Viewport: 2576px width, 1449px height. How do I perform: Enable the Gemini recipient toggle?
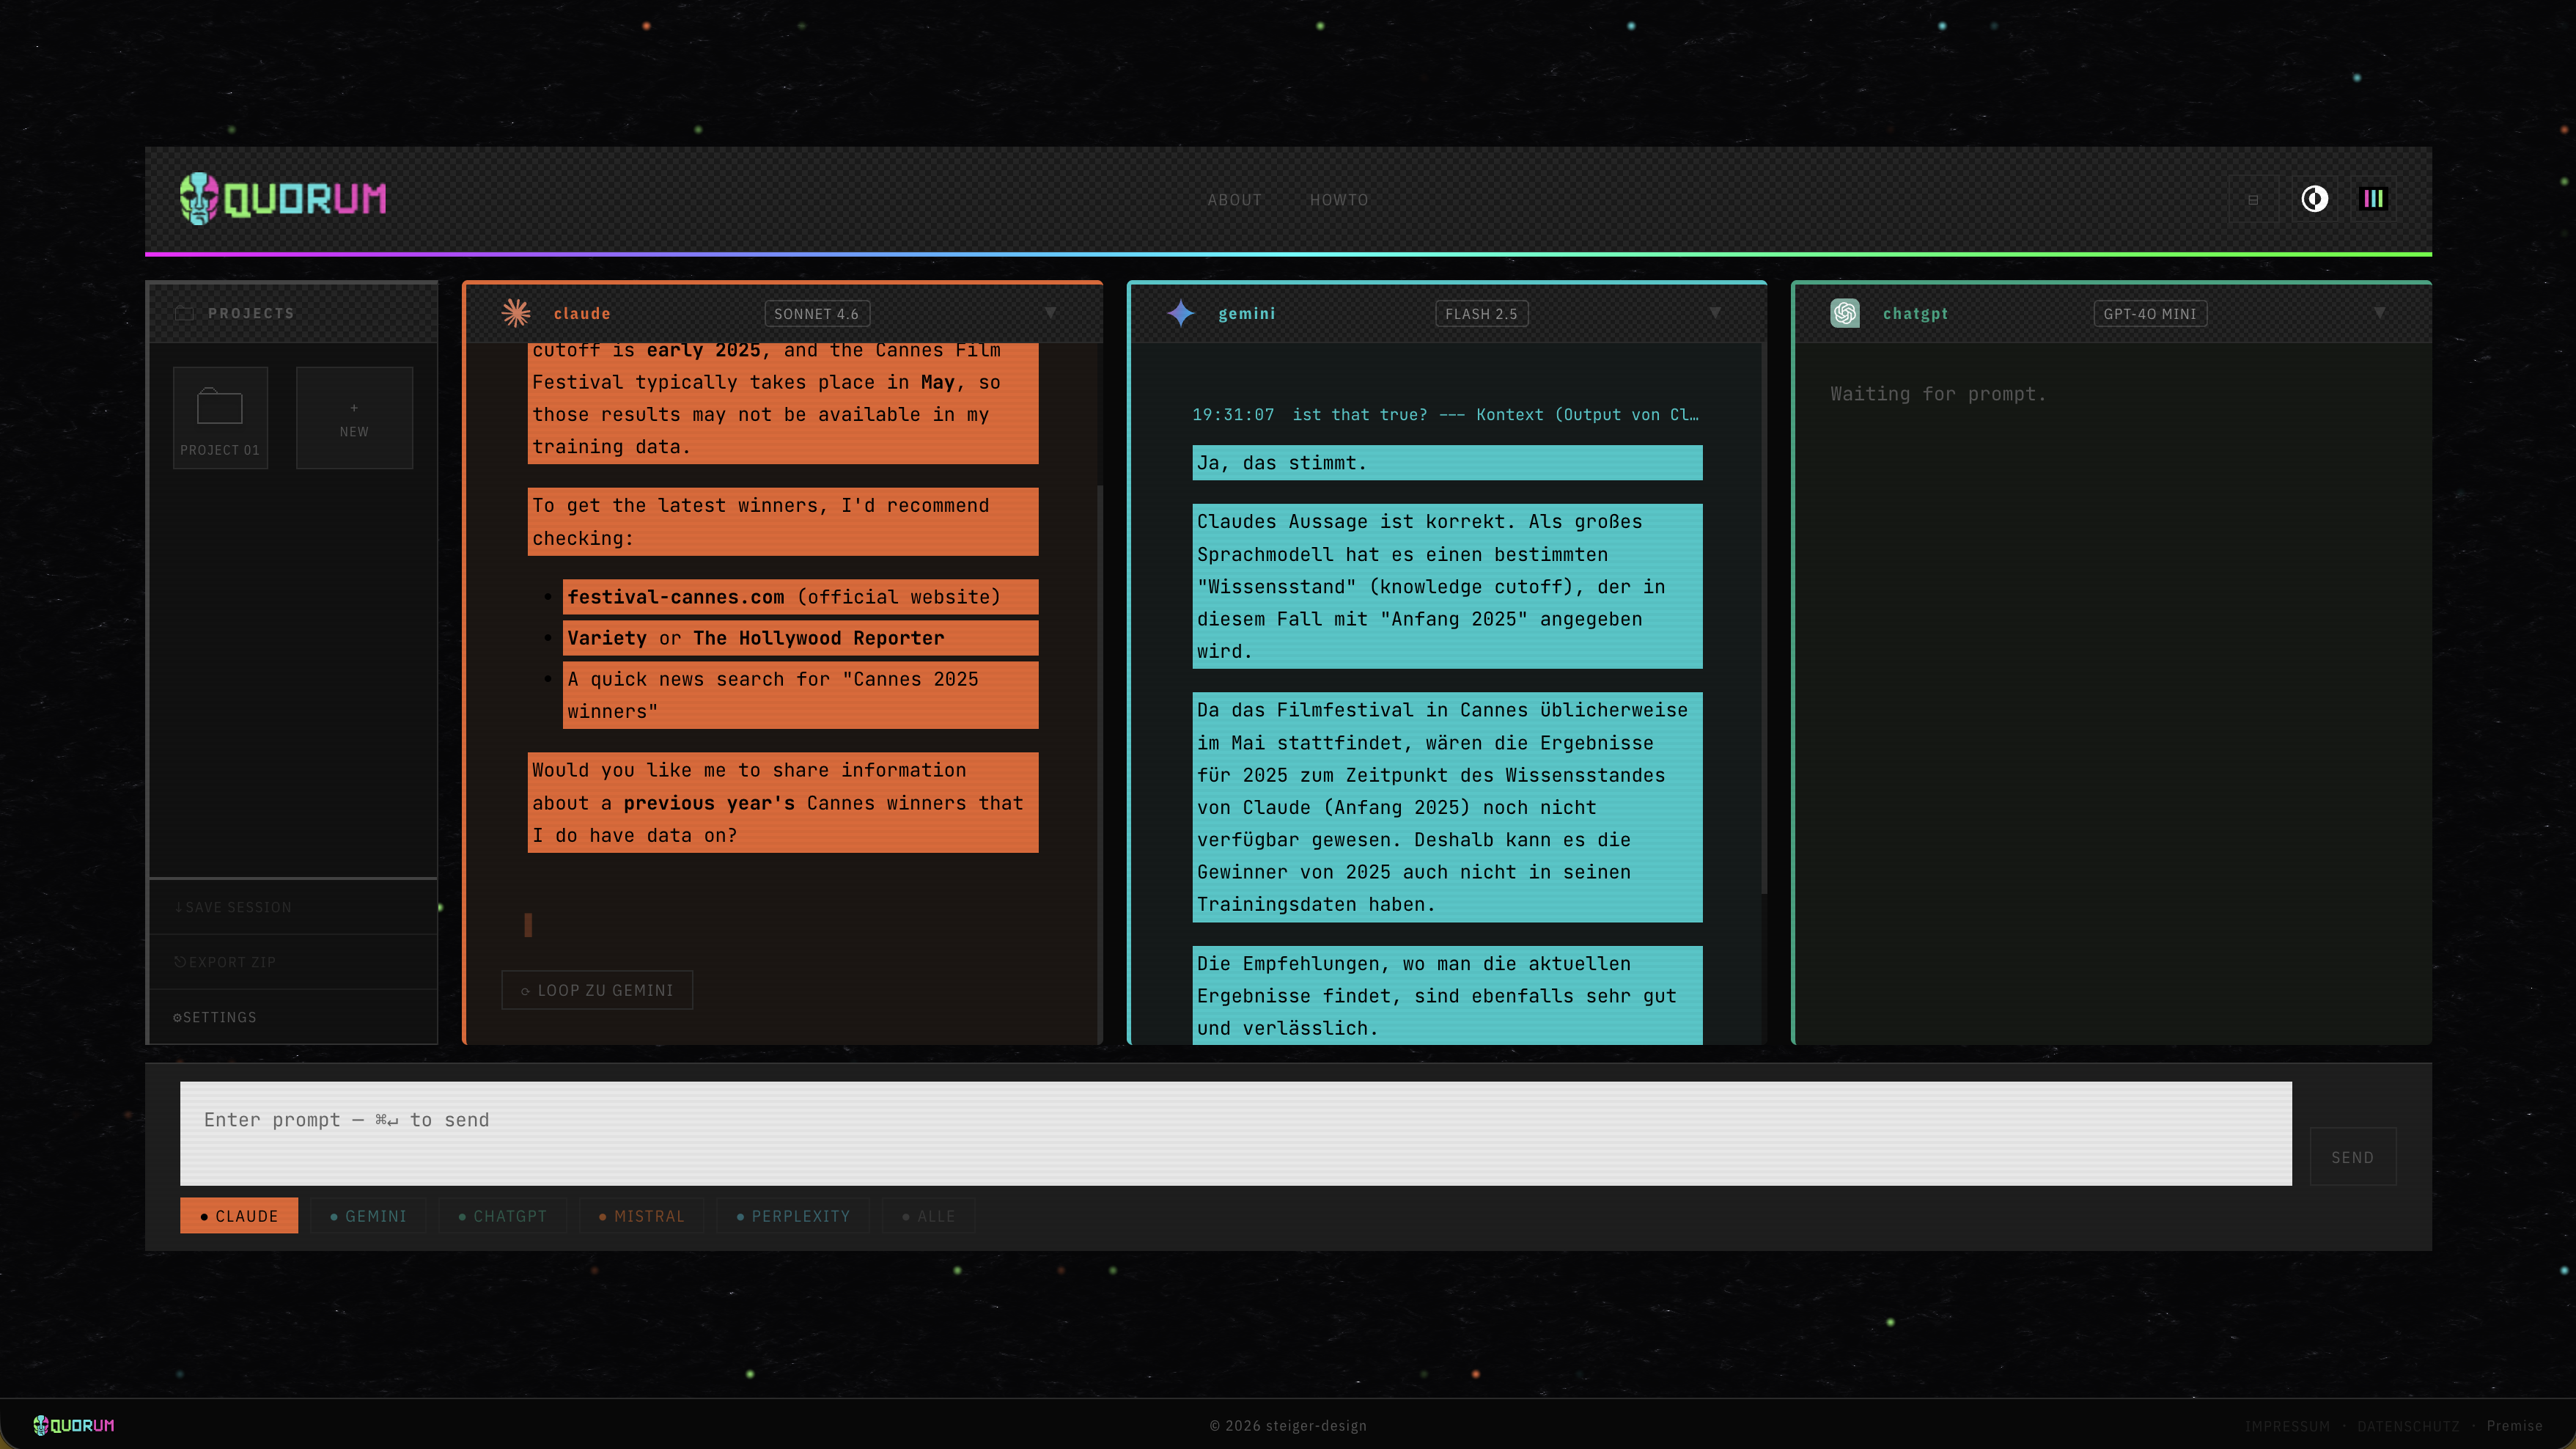click(368, 1216)
